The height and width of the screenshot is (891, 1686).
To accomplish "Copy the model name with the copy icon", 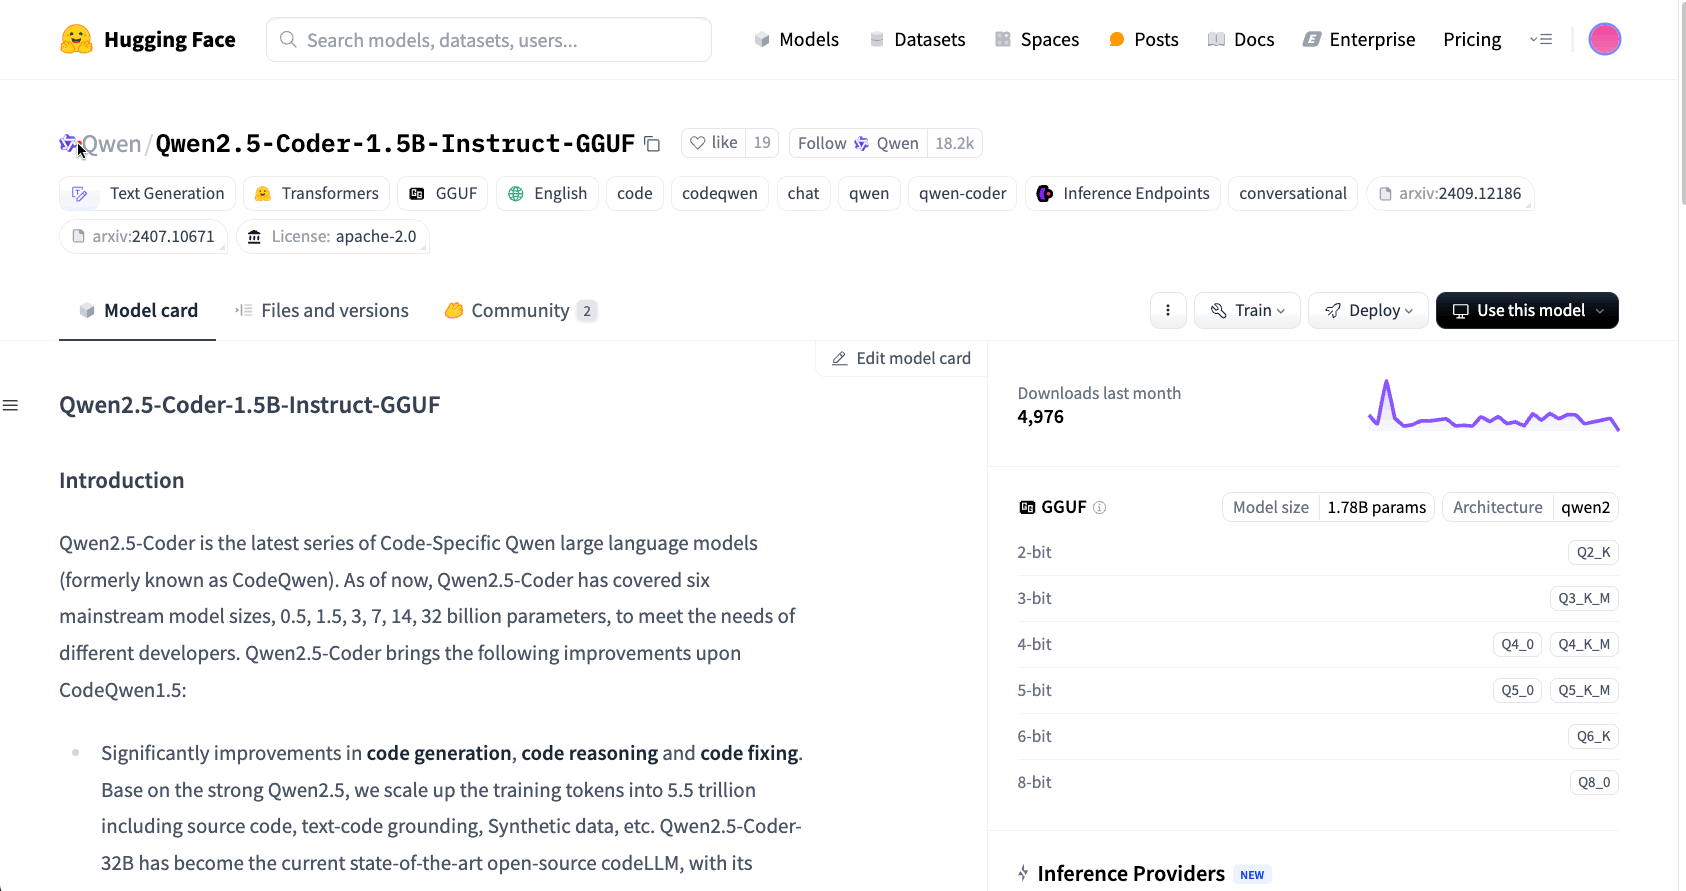I will 652,144.
